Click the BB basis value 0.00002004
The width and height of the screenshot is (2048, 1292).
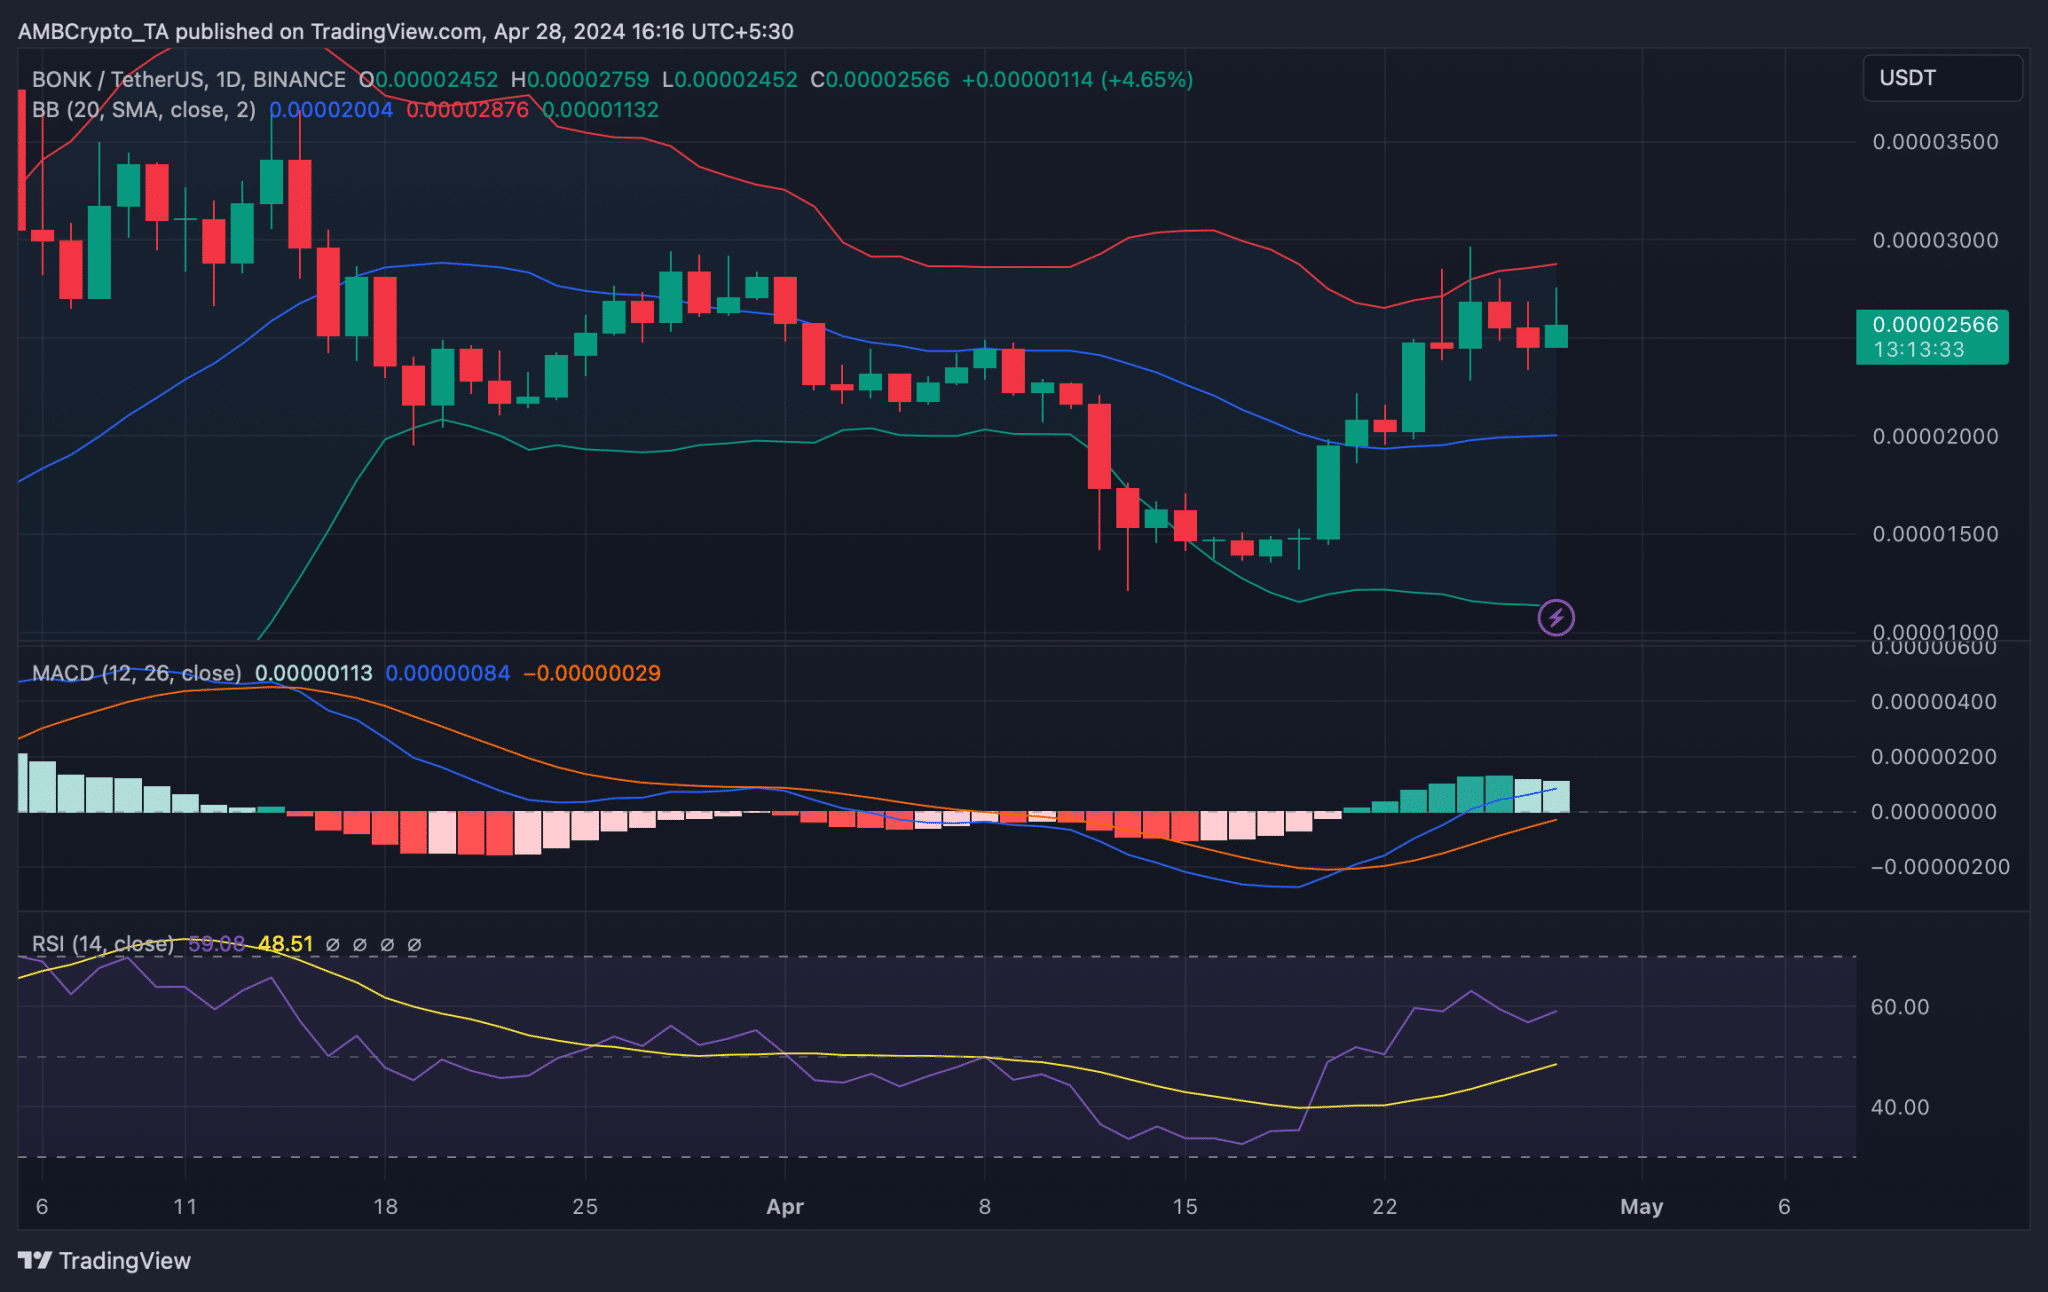coord(331,110)
